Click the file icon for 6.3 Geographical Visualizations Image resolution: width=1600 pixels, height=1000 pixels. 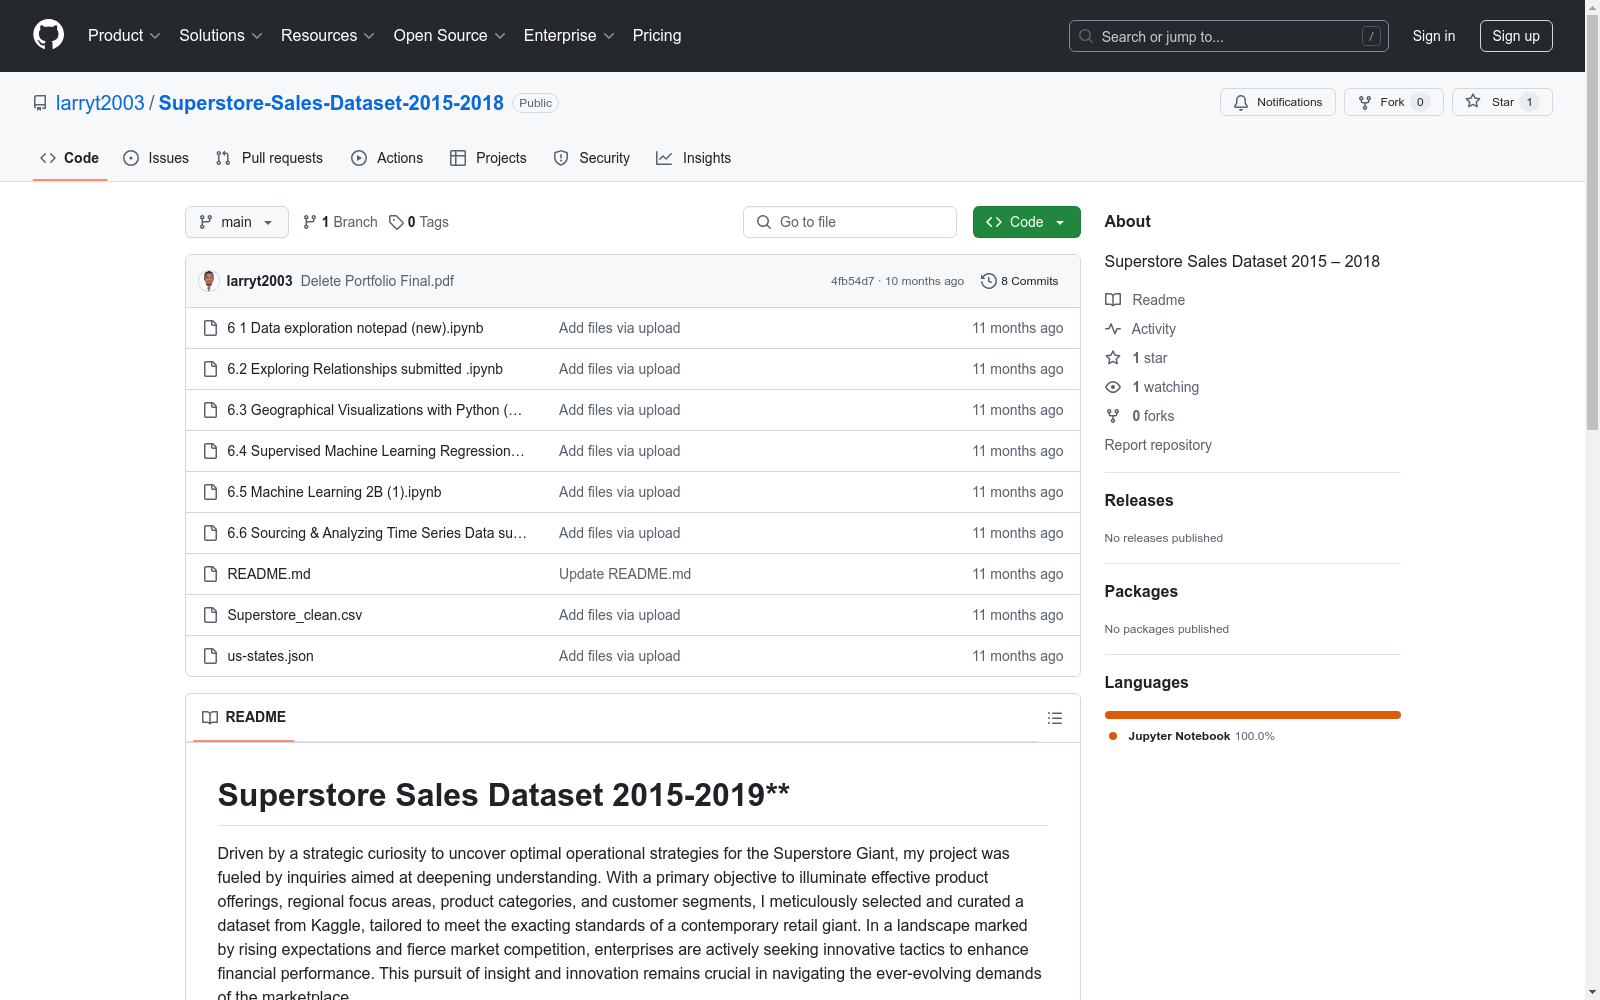[x=210, y=410]
